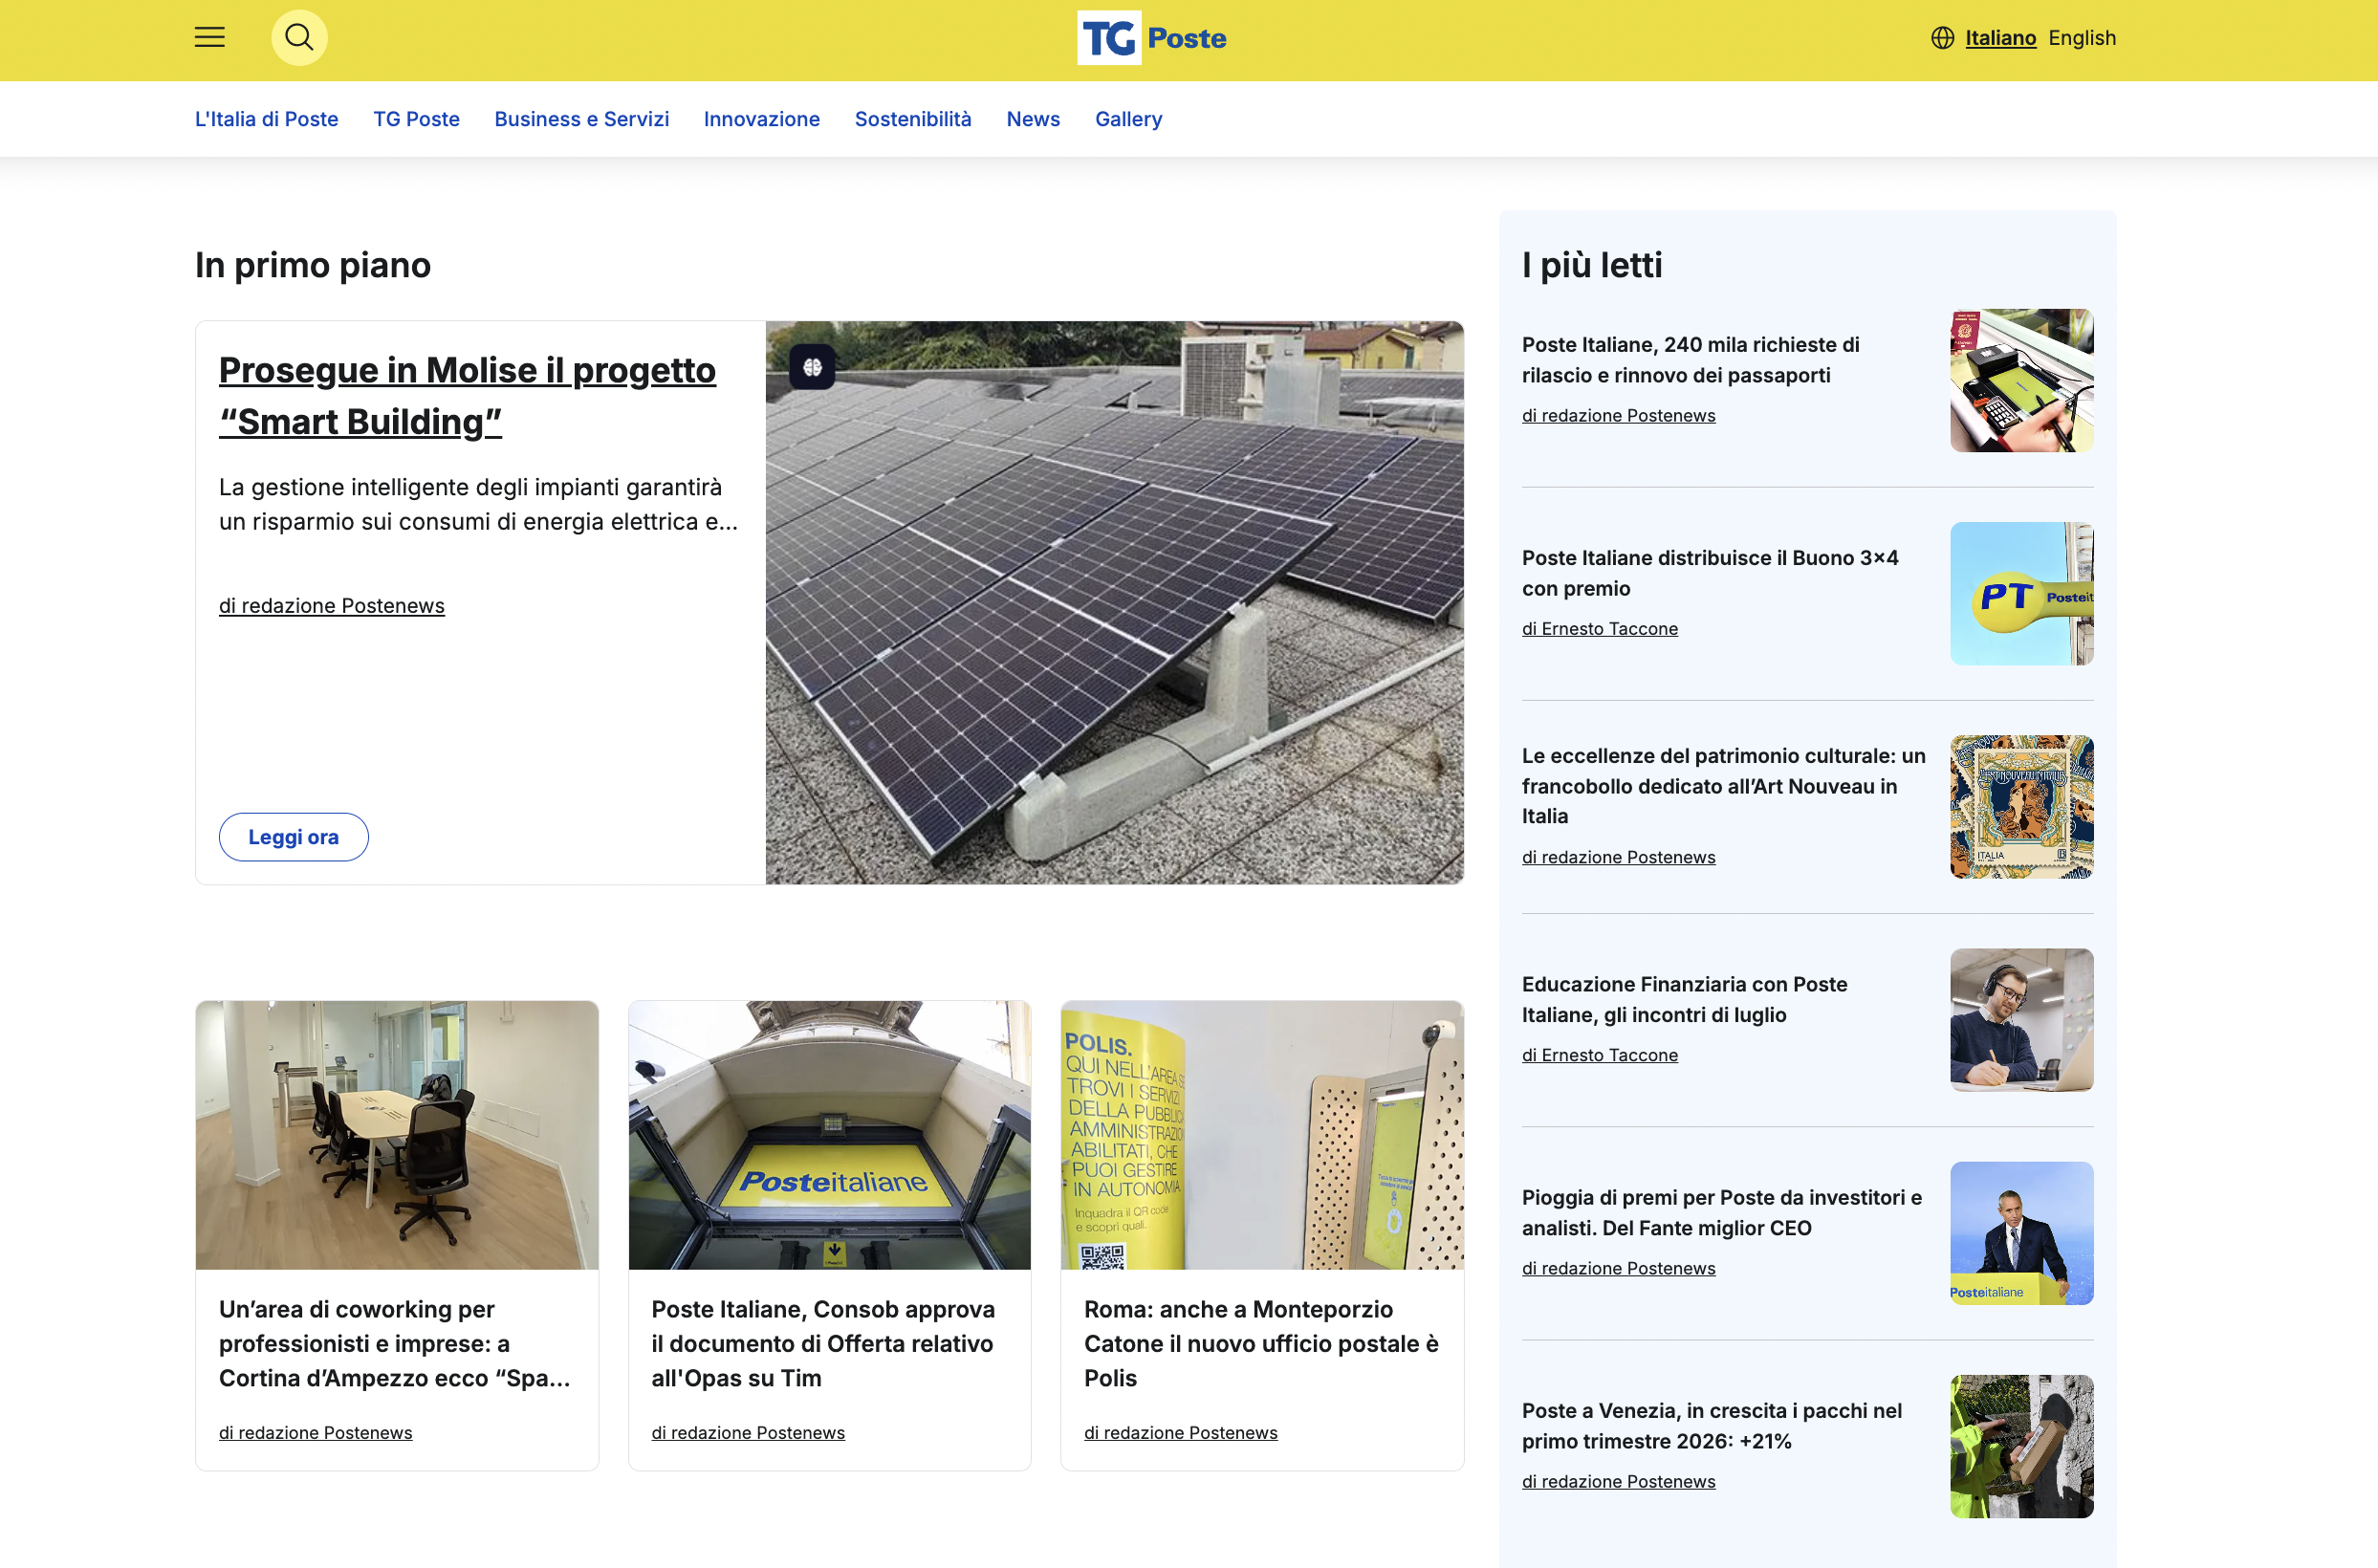Image resolution: width=2378 pixels, height=1568 pixels.
Task: Click the parcel delivery thumbnail
Action: click(x=2022, y=1446)
